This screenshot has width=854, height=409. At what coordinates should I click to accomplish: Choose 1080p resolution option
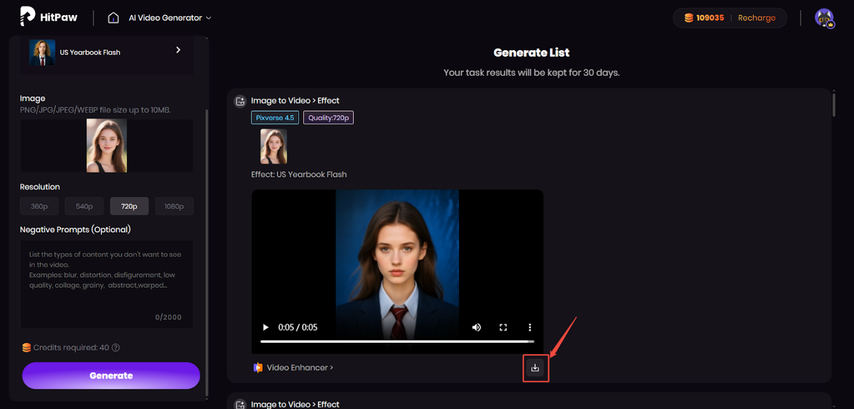174,206
